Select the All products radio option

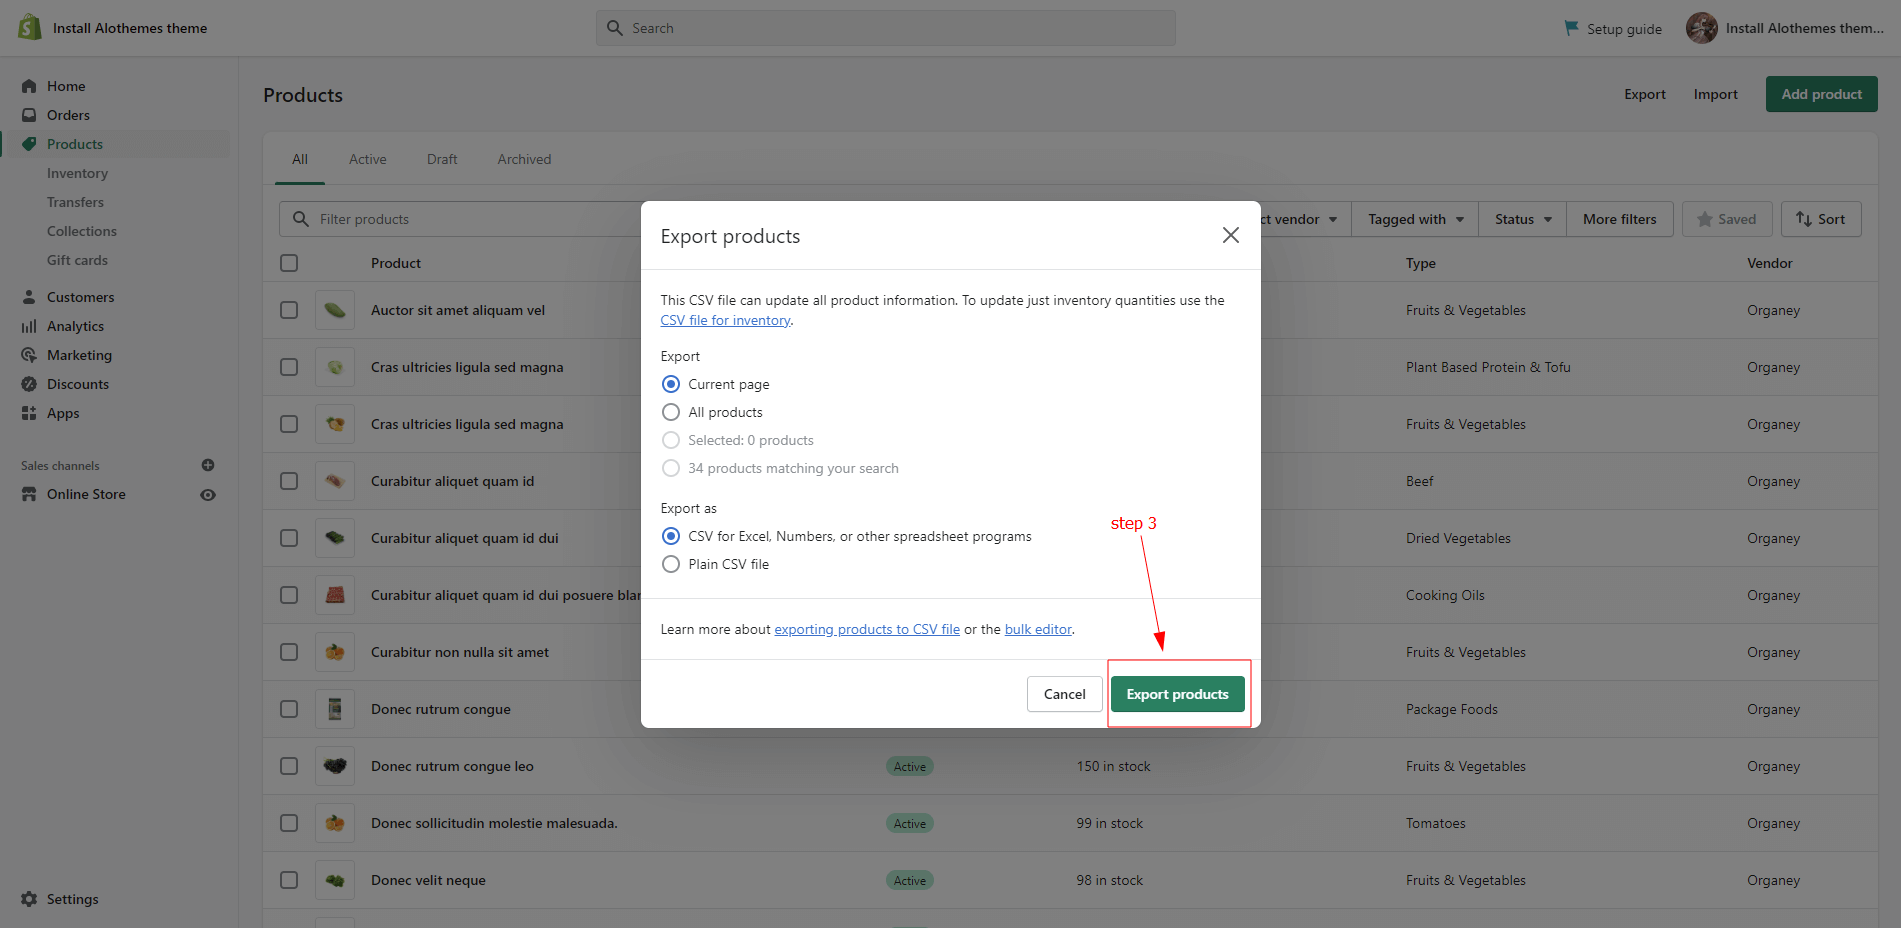coord(671,412)
